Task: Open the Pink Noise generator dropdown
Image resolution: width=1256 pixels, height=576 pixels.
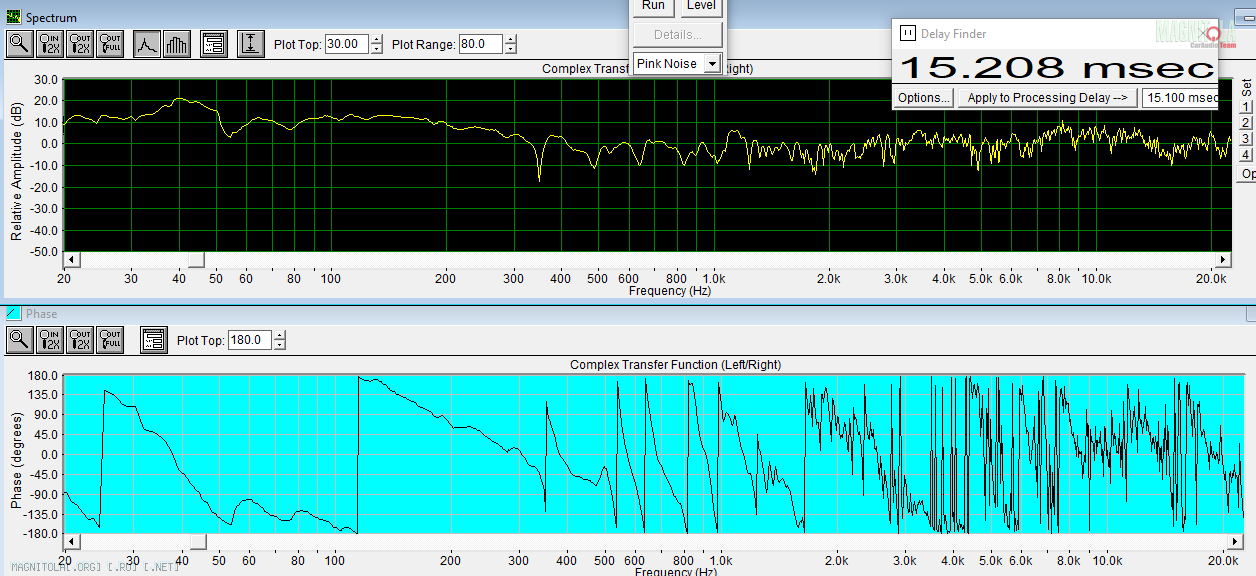Action: pos(712,63)
